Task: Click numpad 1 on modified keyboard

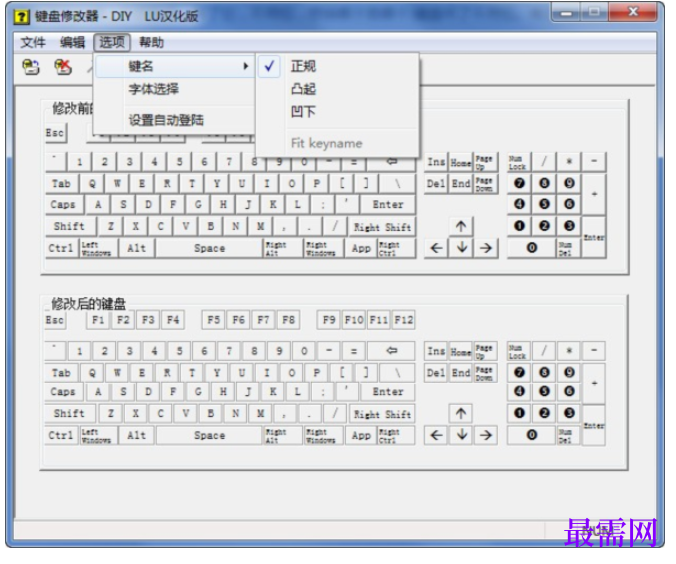Action: tap(520, 413)
